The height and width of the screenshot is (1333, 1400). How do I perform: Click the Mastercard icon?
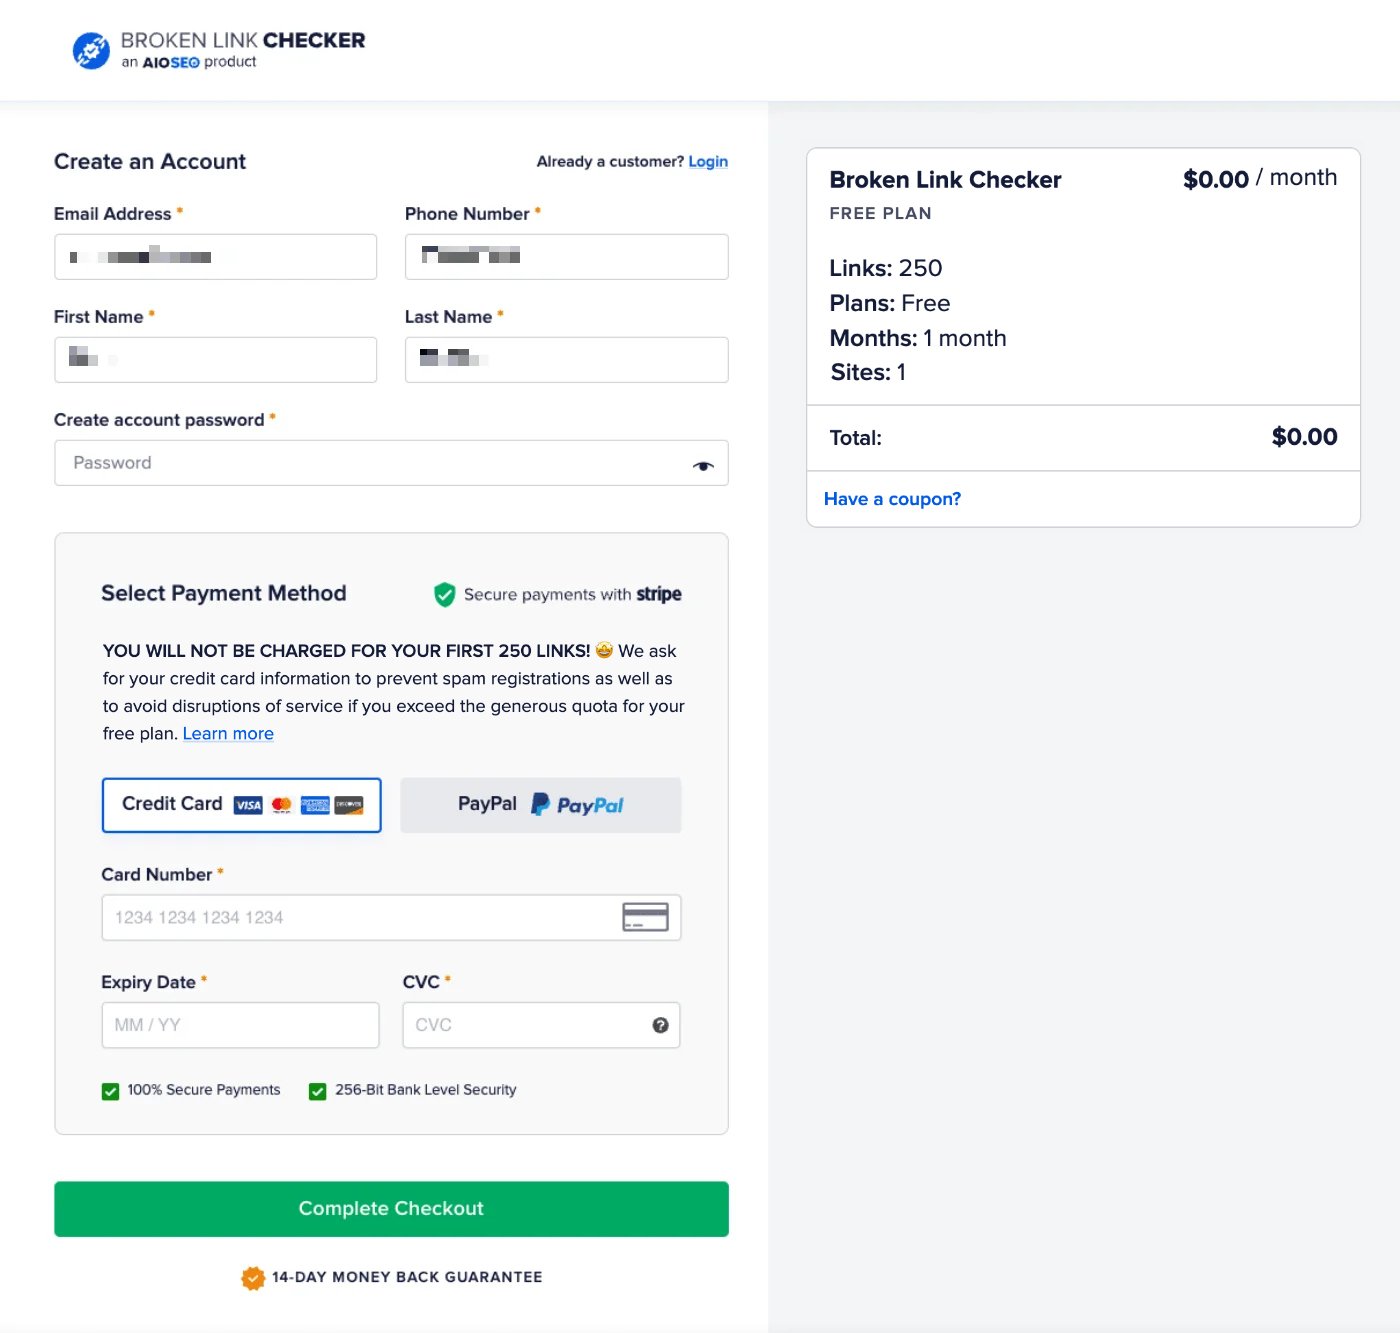(x=281, y=804)
